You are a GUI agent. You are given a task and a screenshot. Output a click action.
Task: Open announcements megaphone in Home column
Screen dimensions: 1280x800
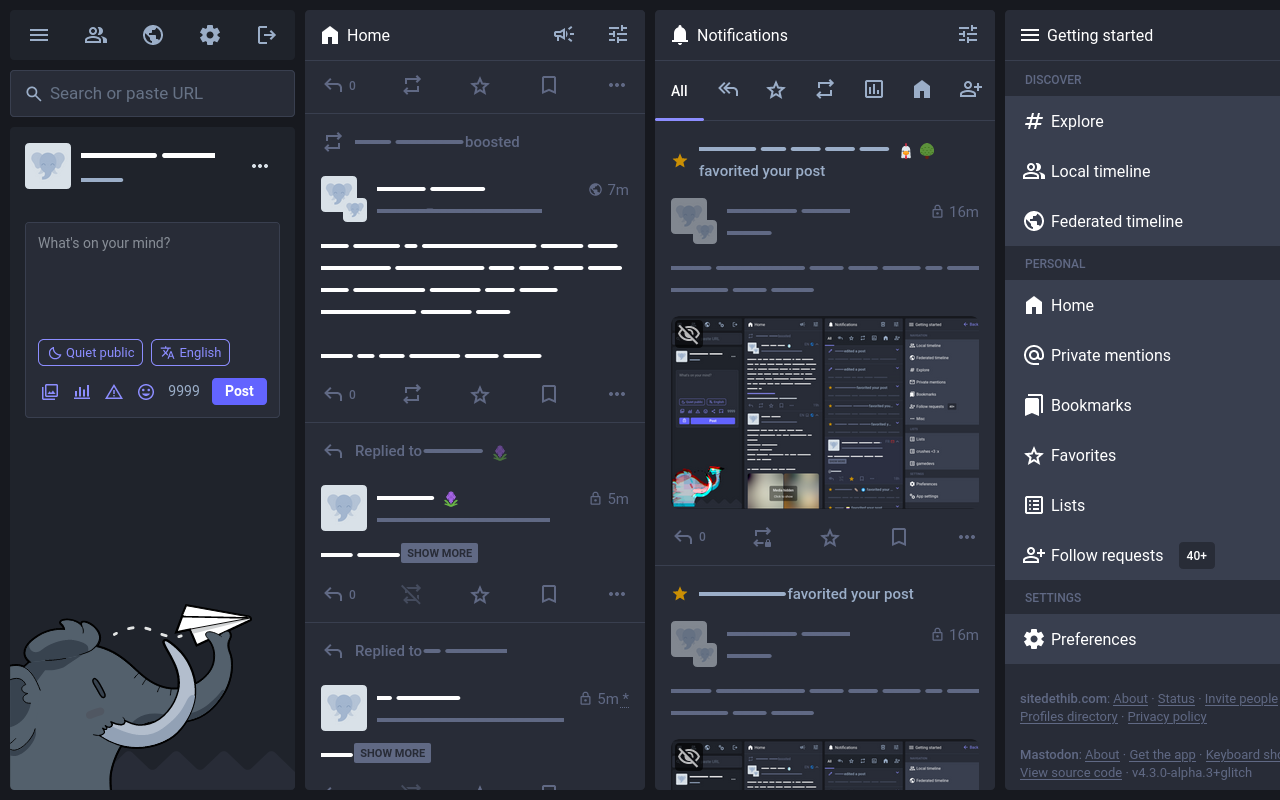[564, 35]
